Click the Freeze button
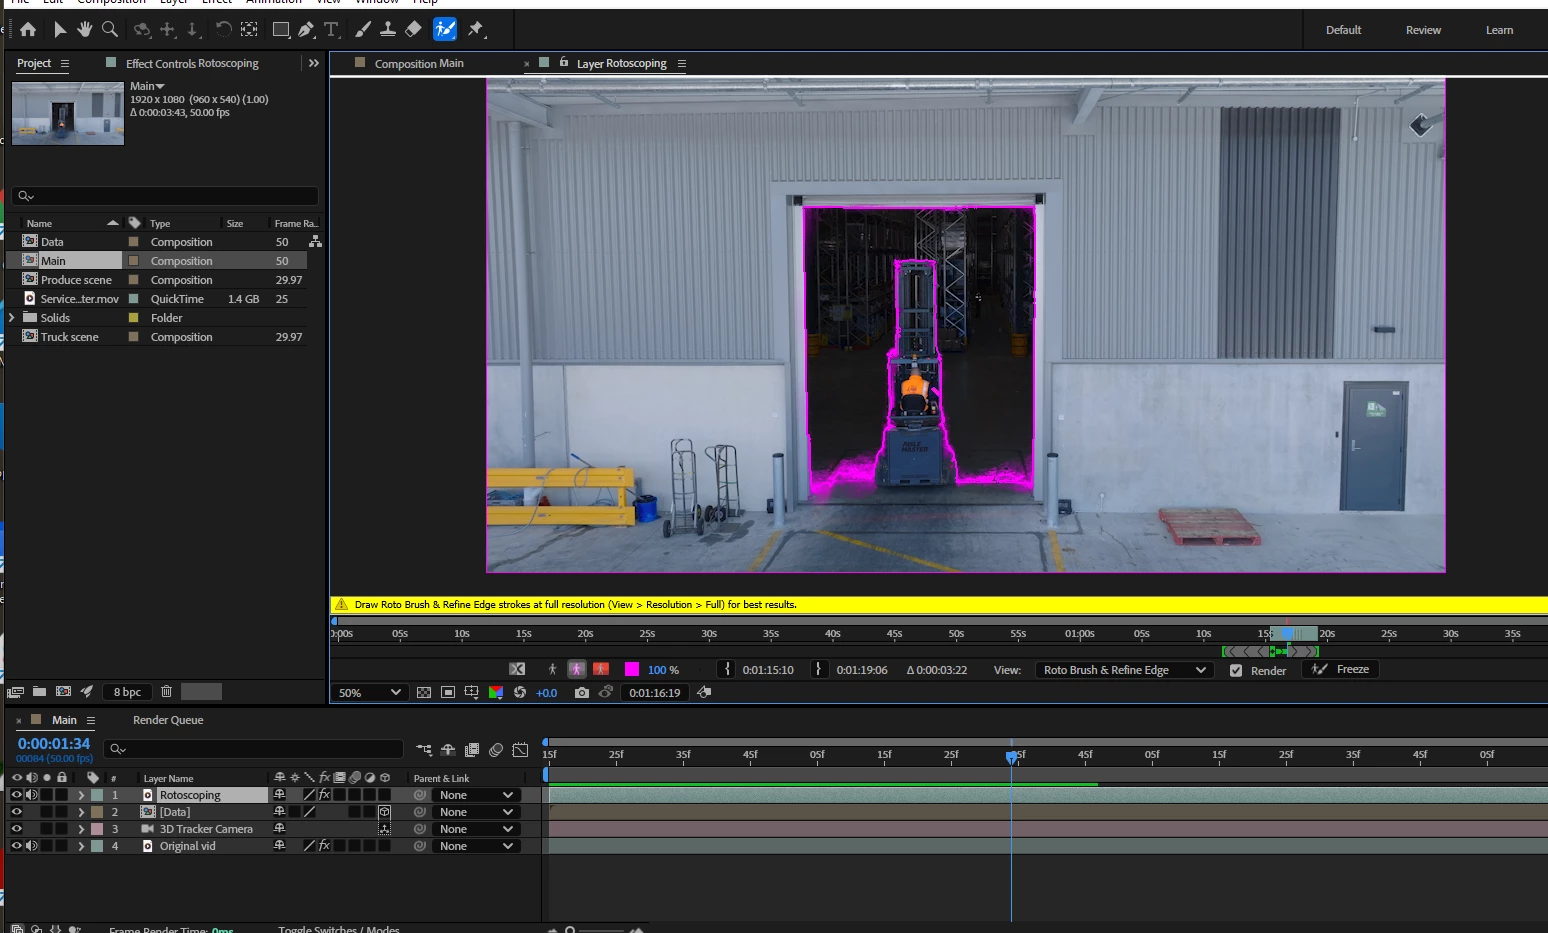Screen dimensions: 1548x933 [1341, 669]
